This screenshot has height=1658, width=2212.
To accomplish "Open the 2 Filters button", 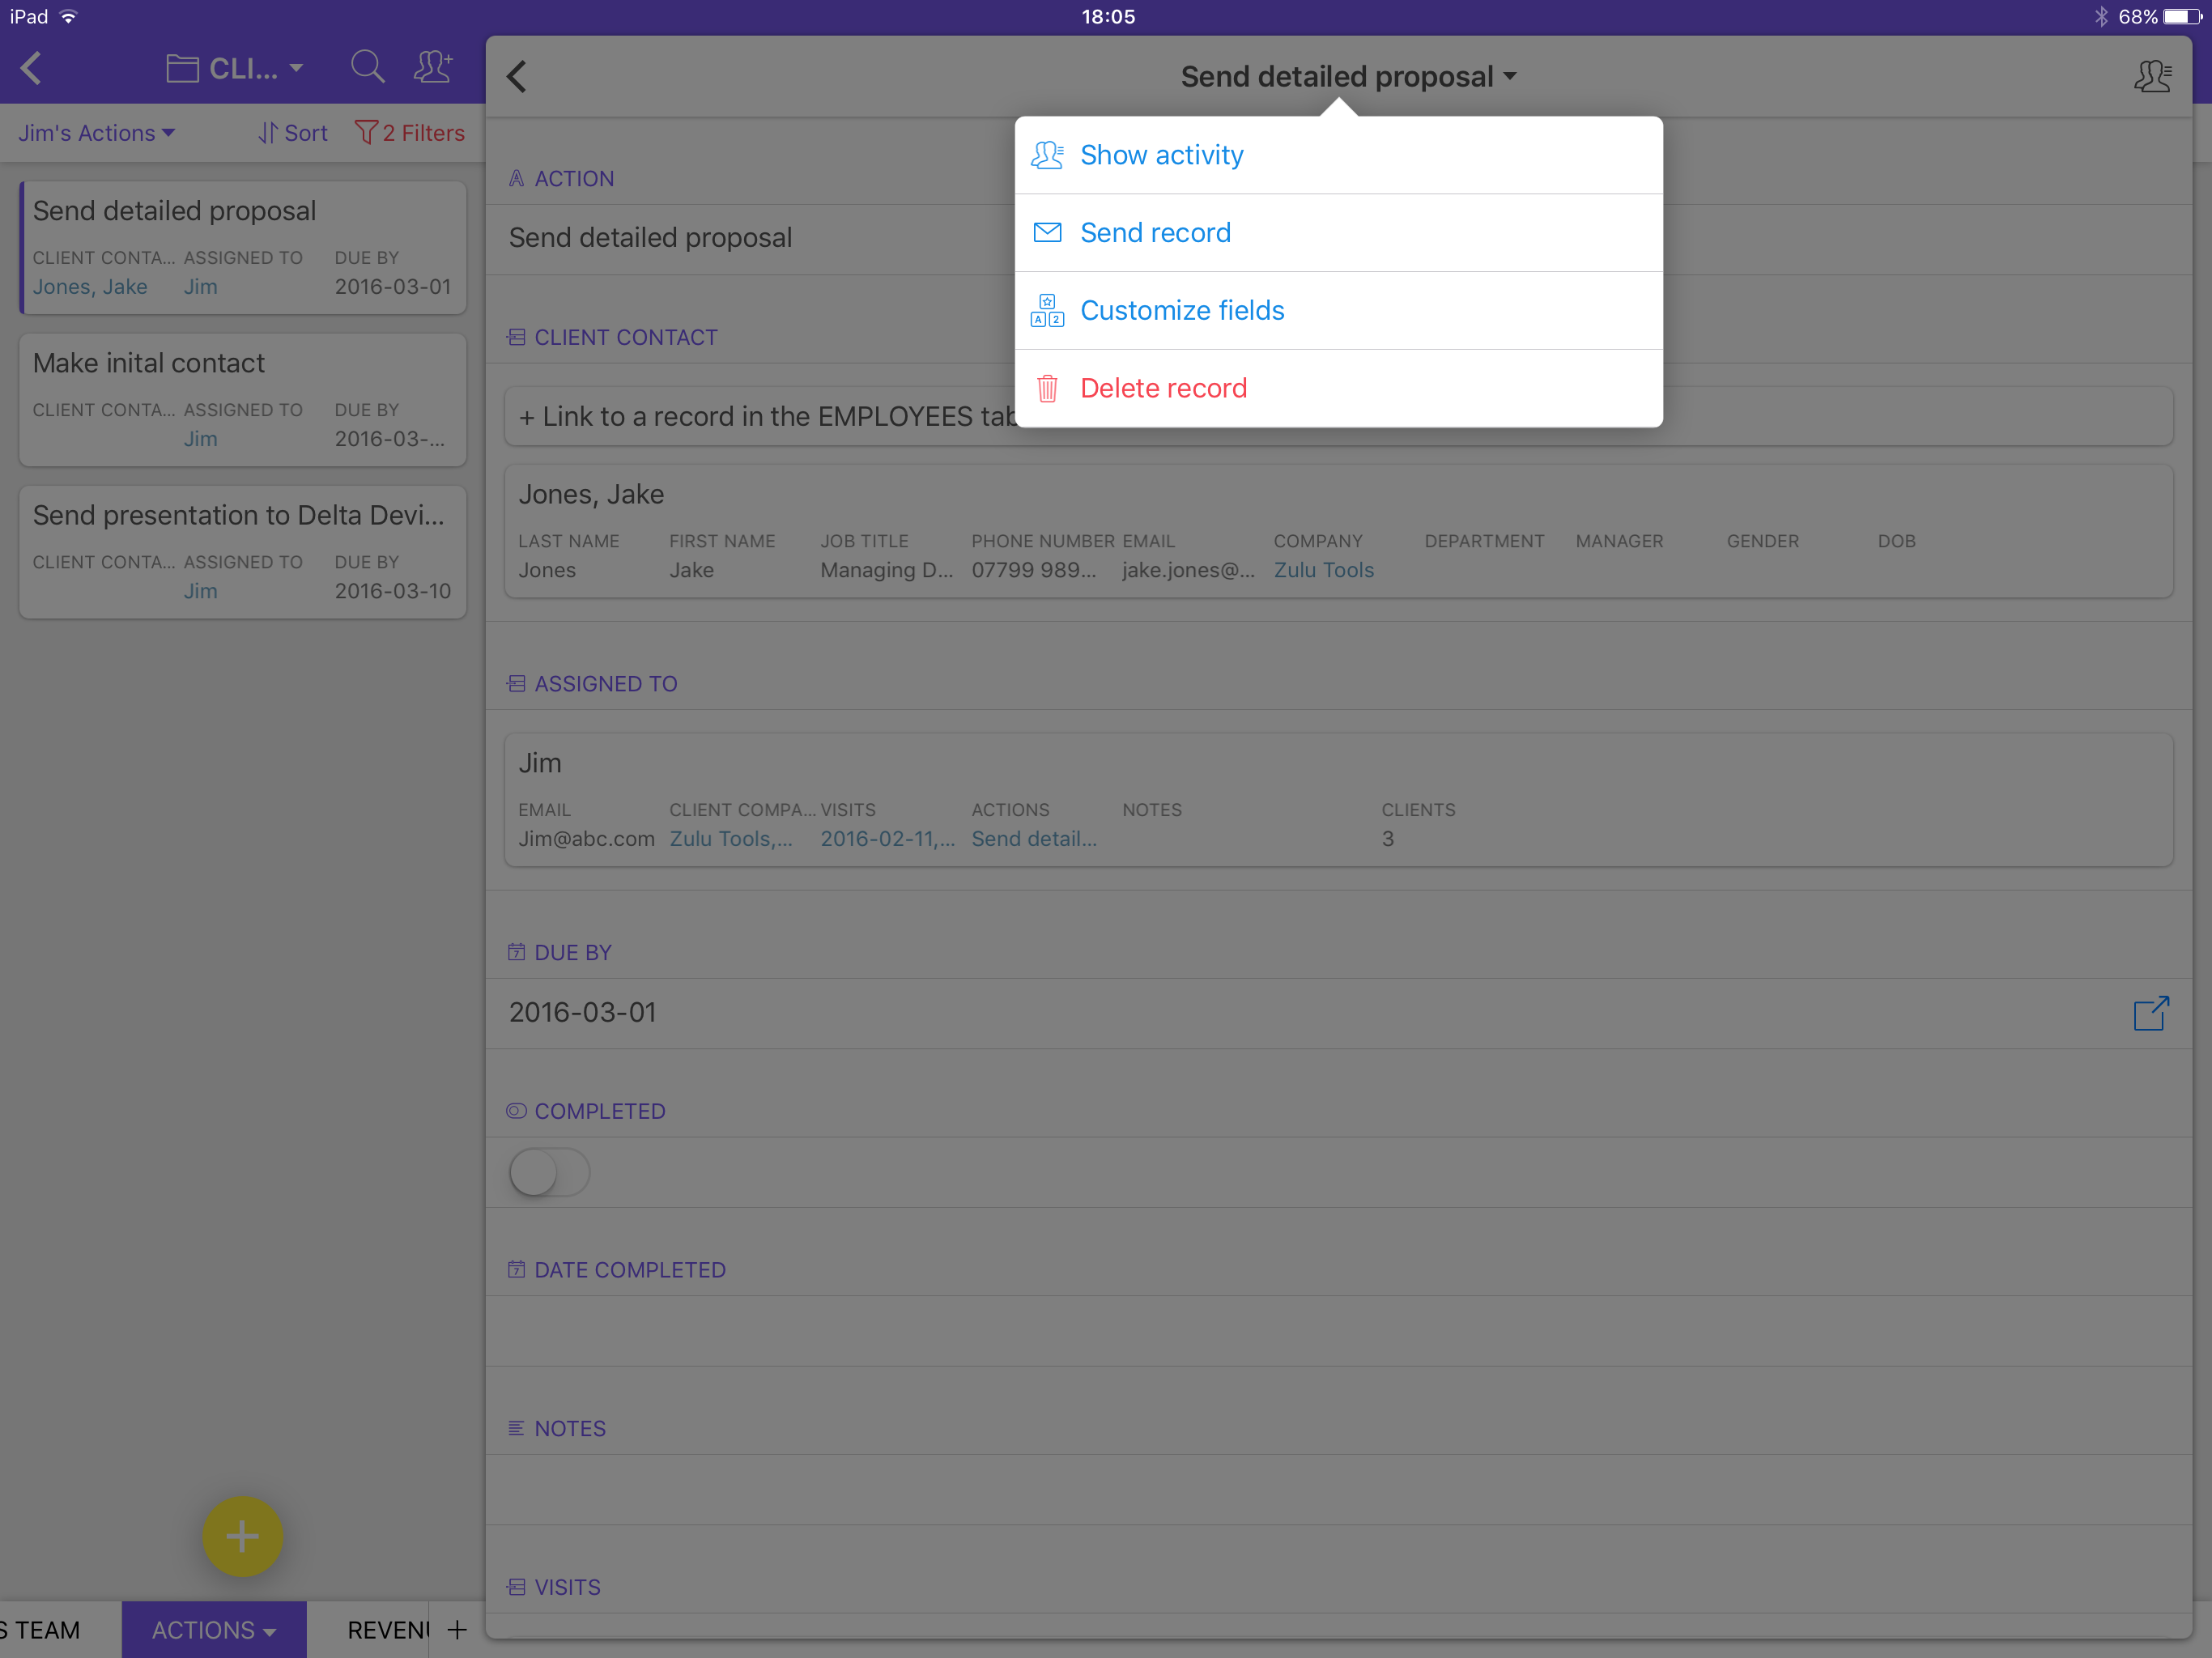I will coord(410,133).
